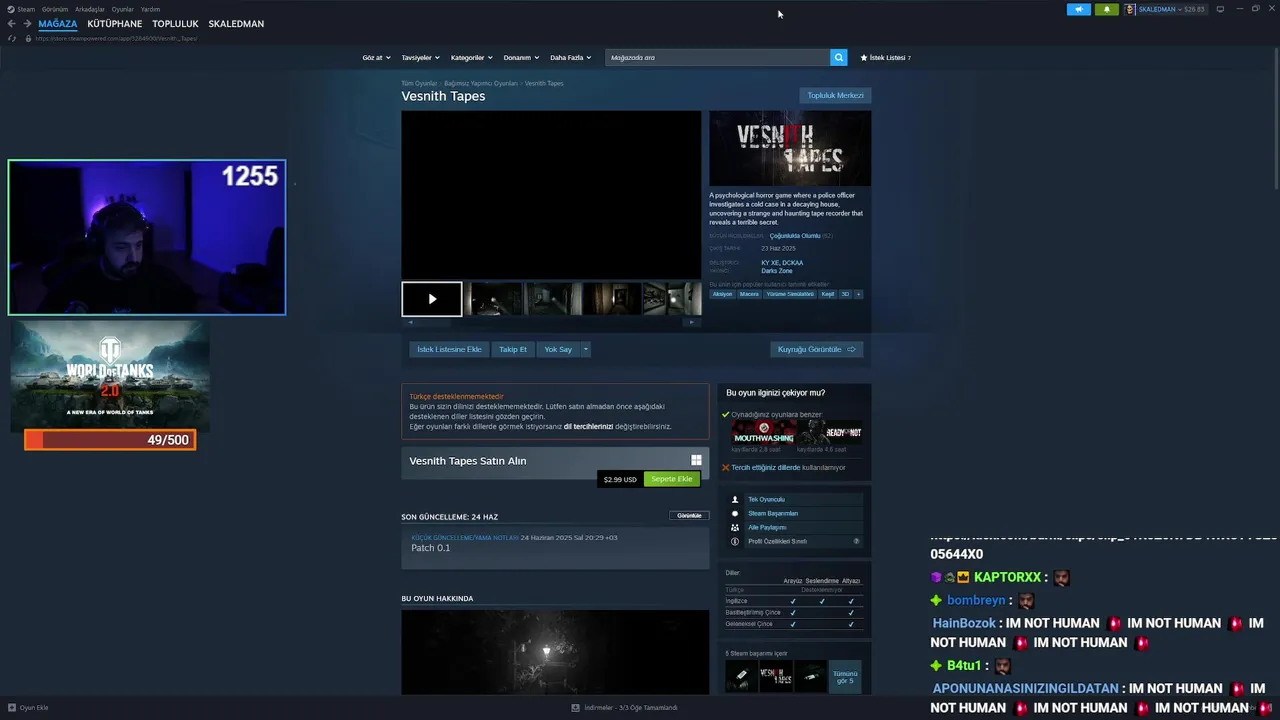Click the plus button after 3D tag
This screenshot has width=1280, height=720.
pyautogui.click(x=858, y=294)
